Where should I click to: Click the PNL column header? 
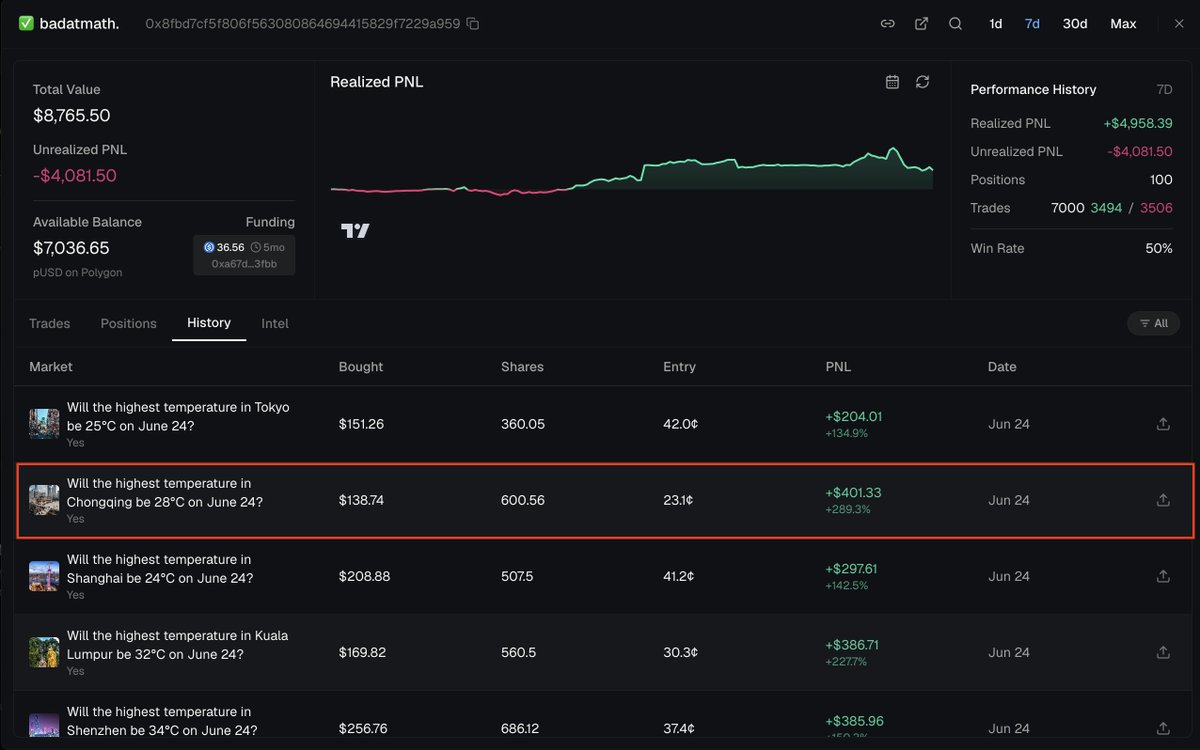click(838, 367)
